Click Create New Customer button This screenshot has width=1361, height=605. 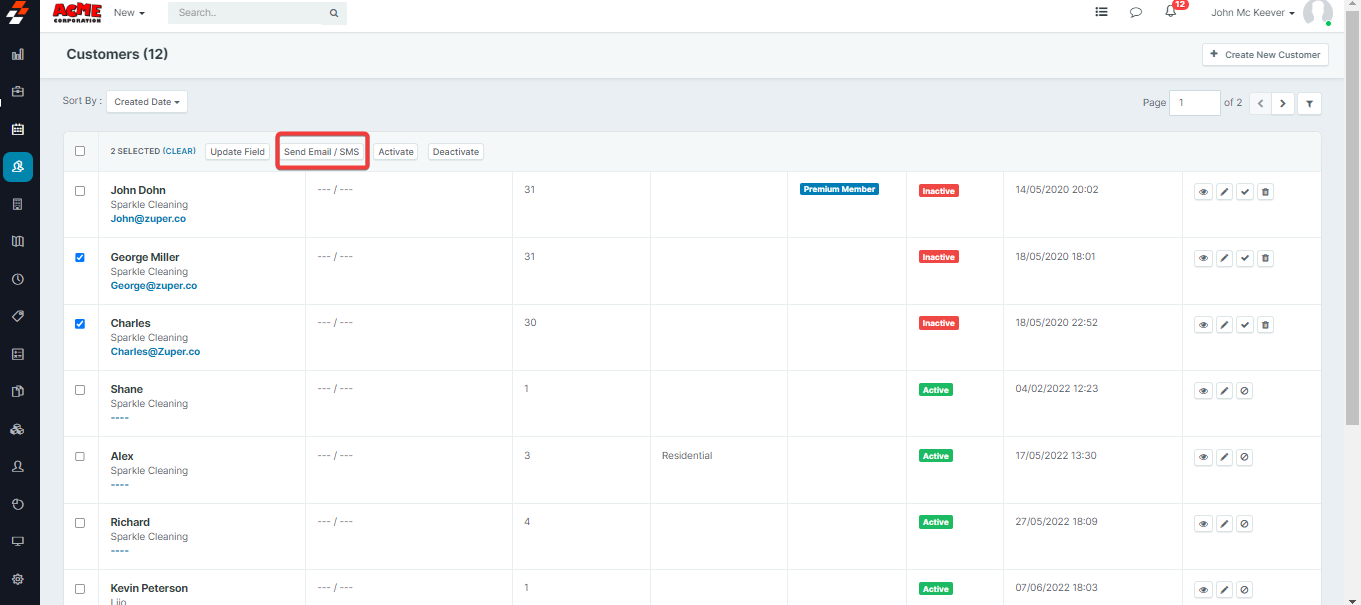[x=1265, y=55]
